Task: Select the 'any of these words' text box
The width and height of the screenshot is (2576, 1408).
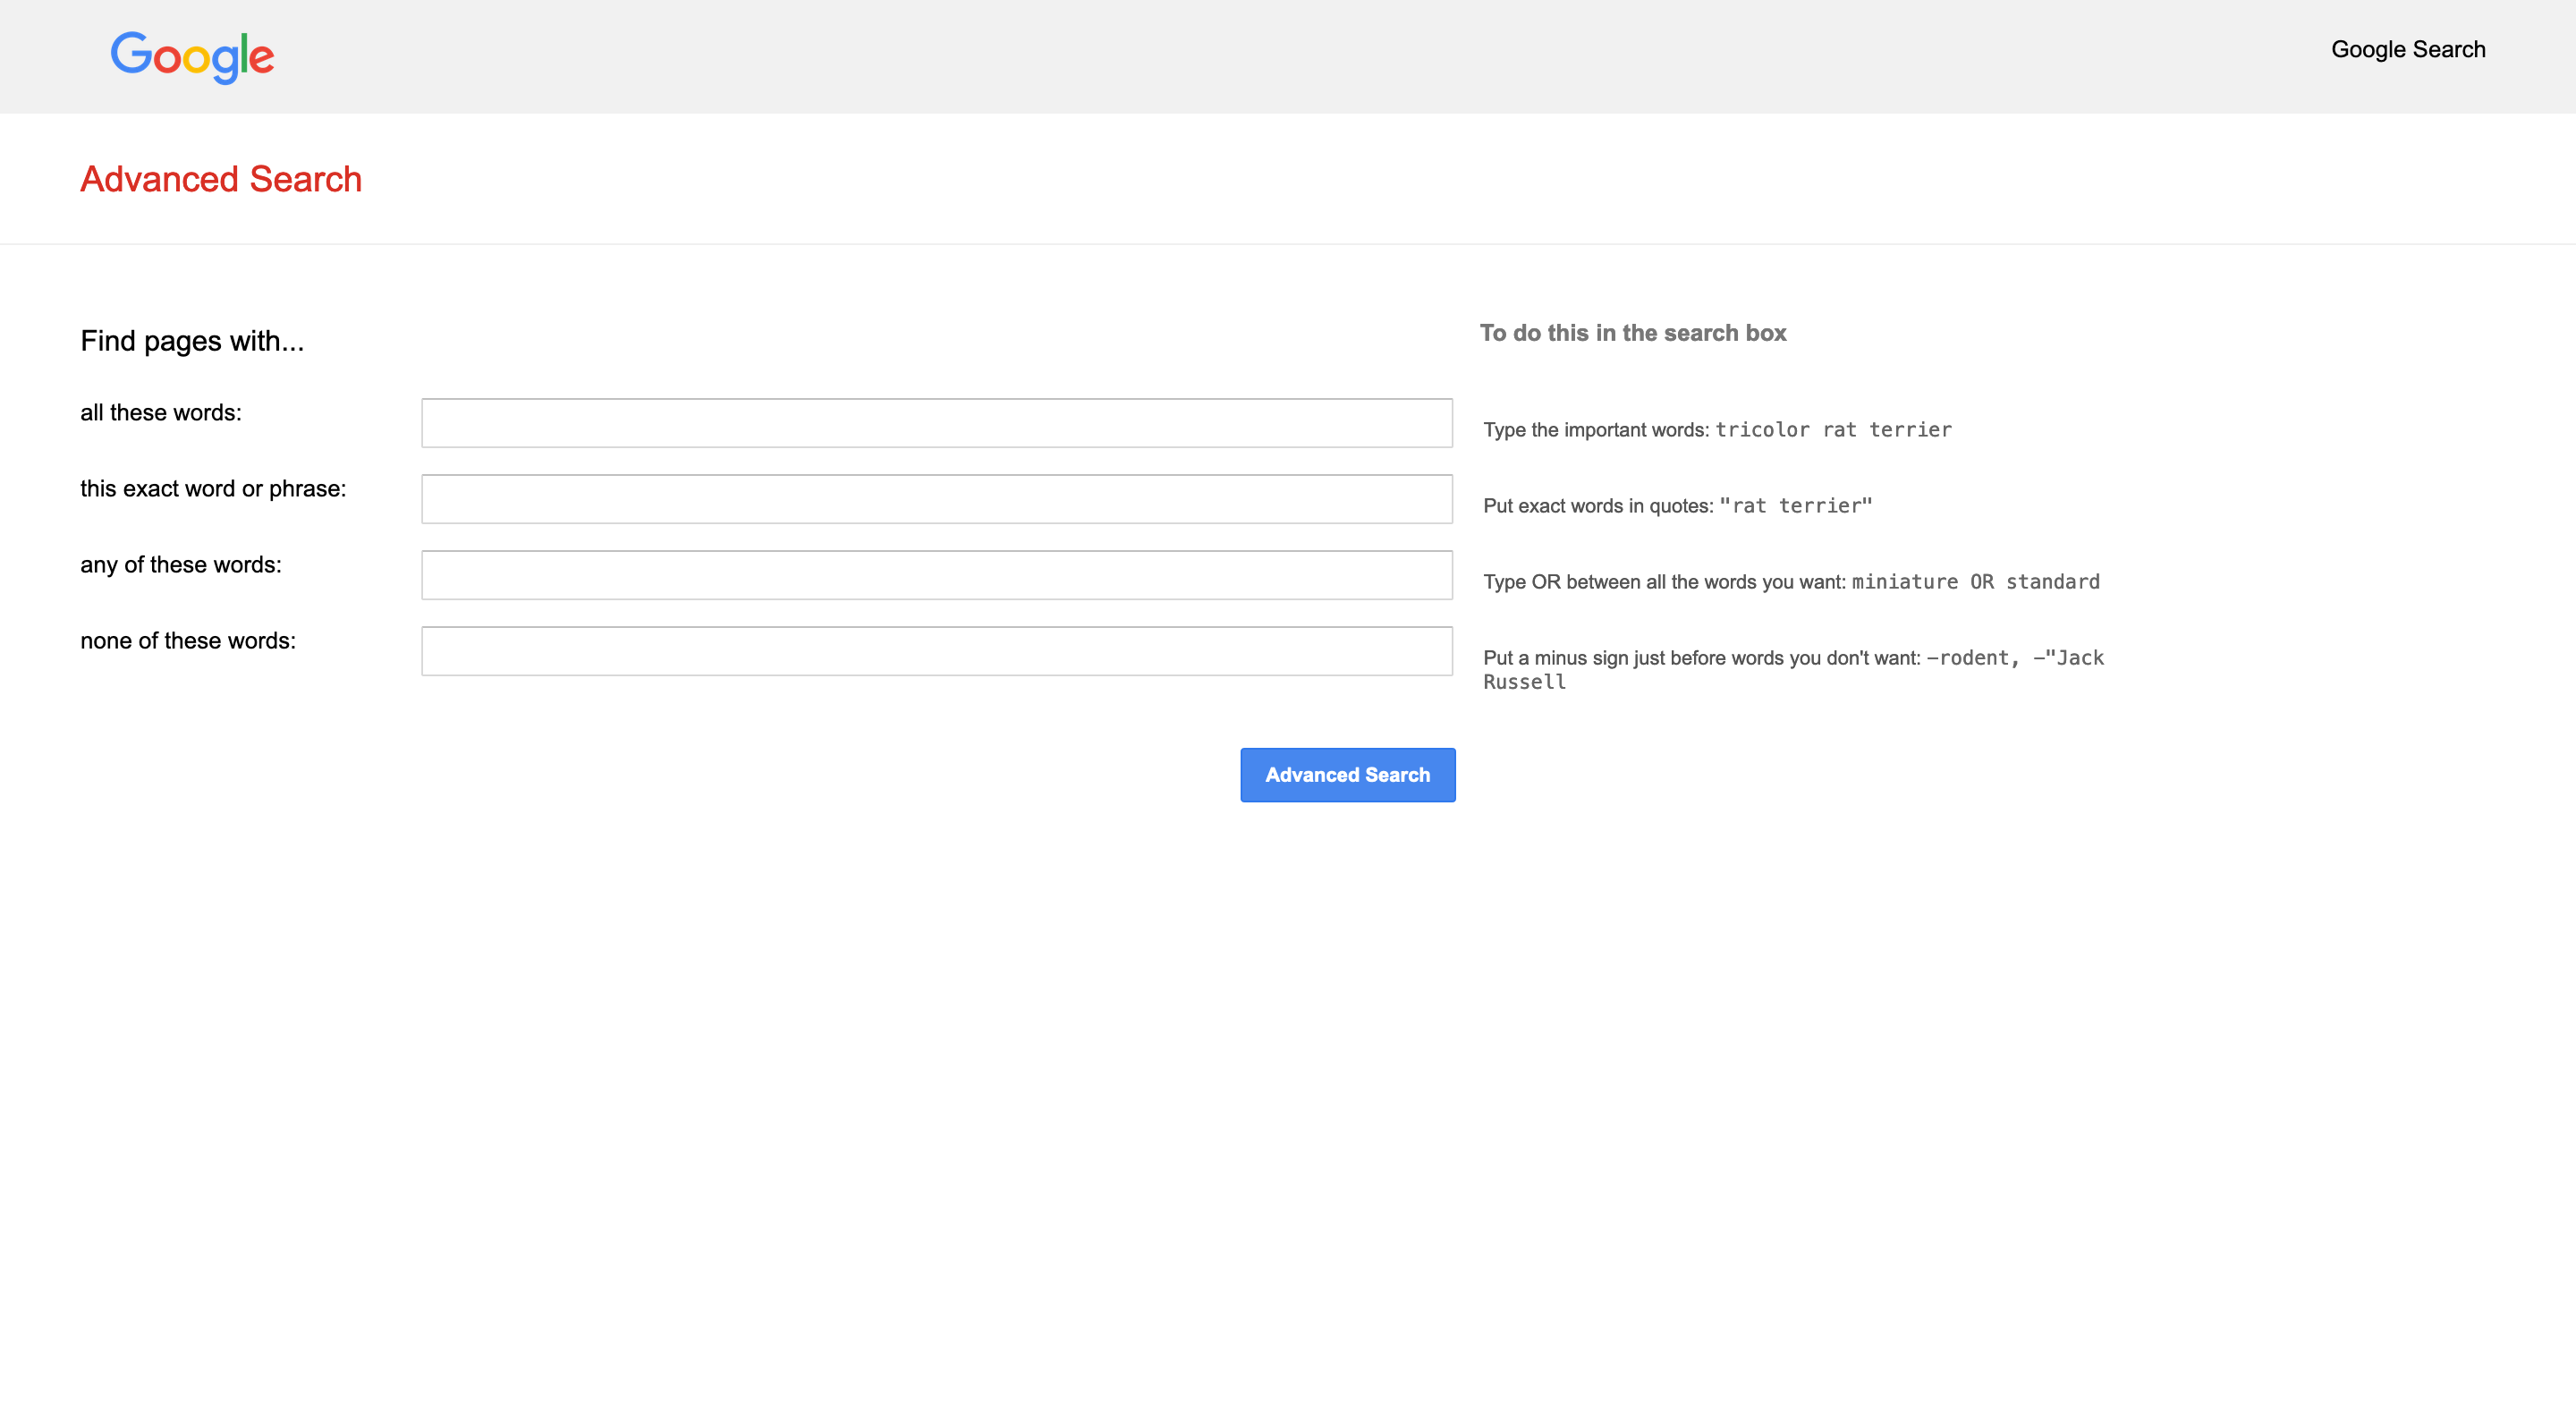Action: click(x=936, y=575)
